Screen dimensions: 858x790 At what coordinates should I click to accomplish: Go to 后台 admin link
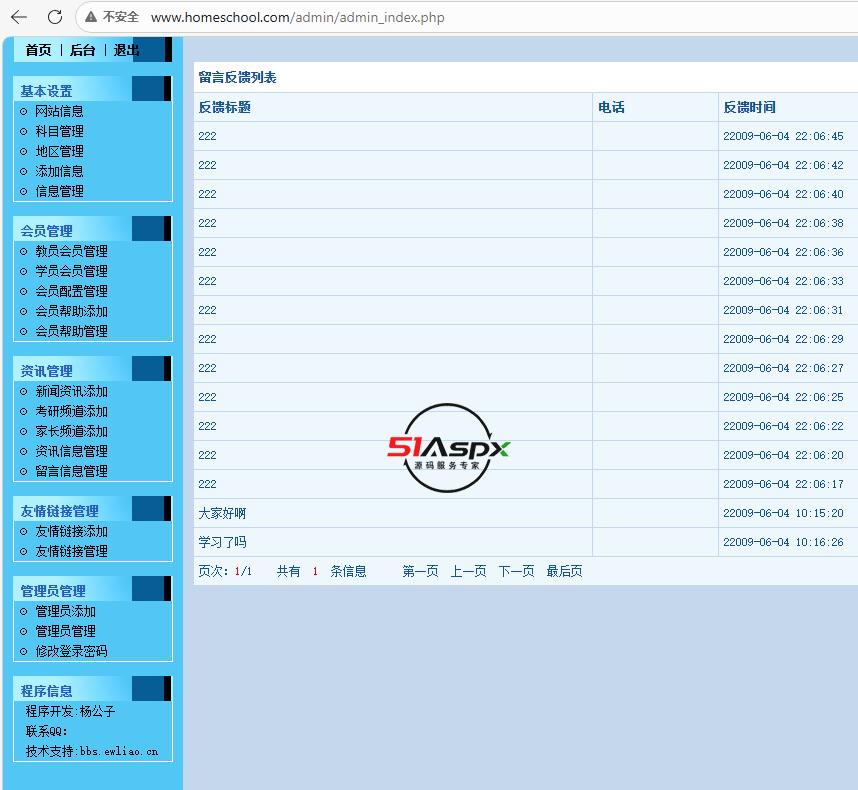coord(83,50)
